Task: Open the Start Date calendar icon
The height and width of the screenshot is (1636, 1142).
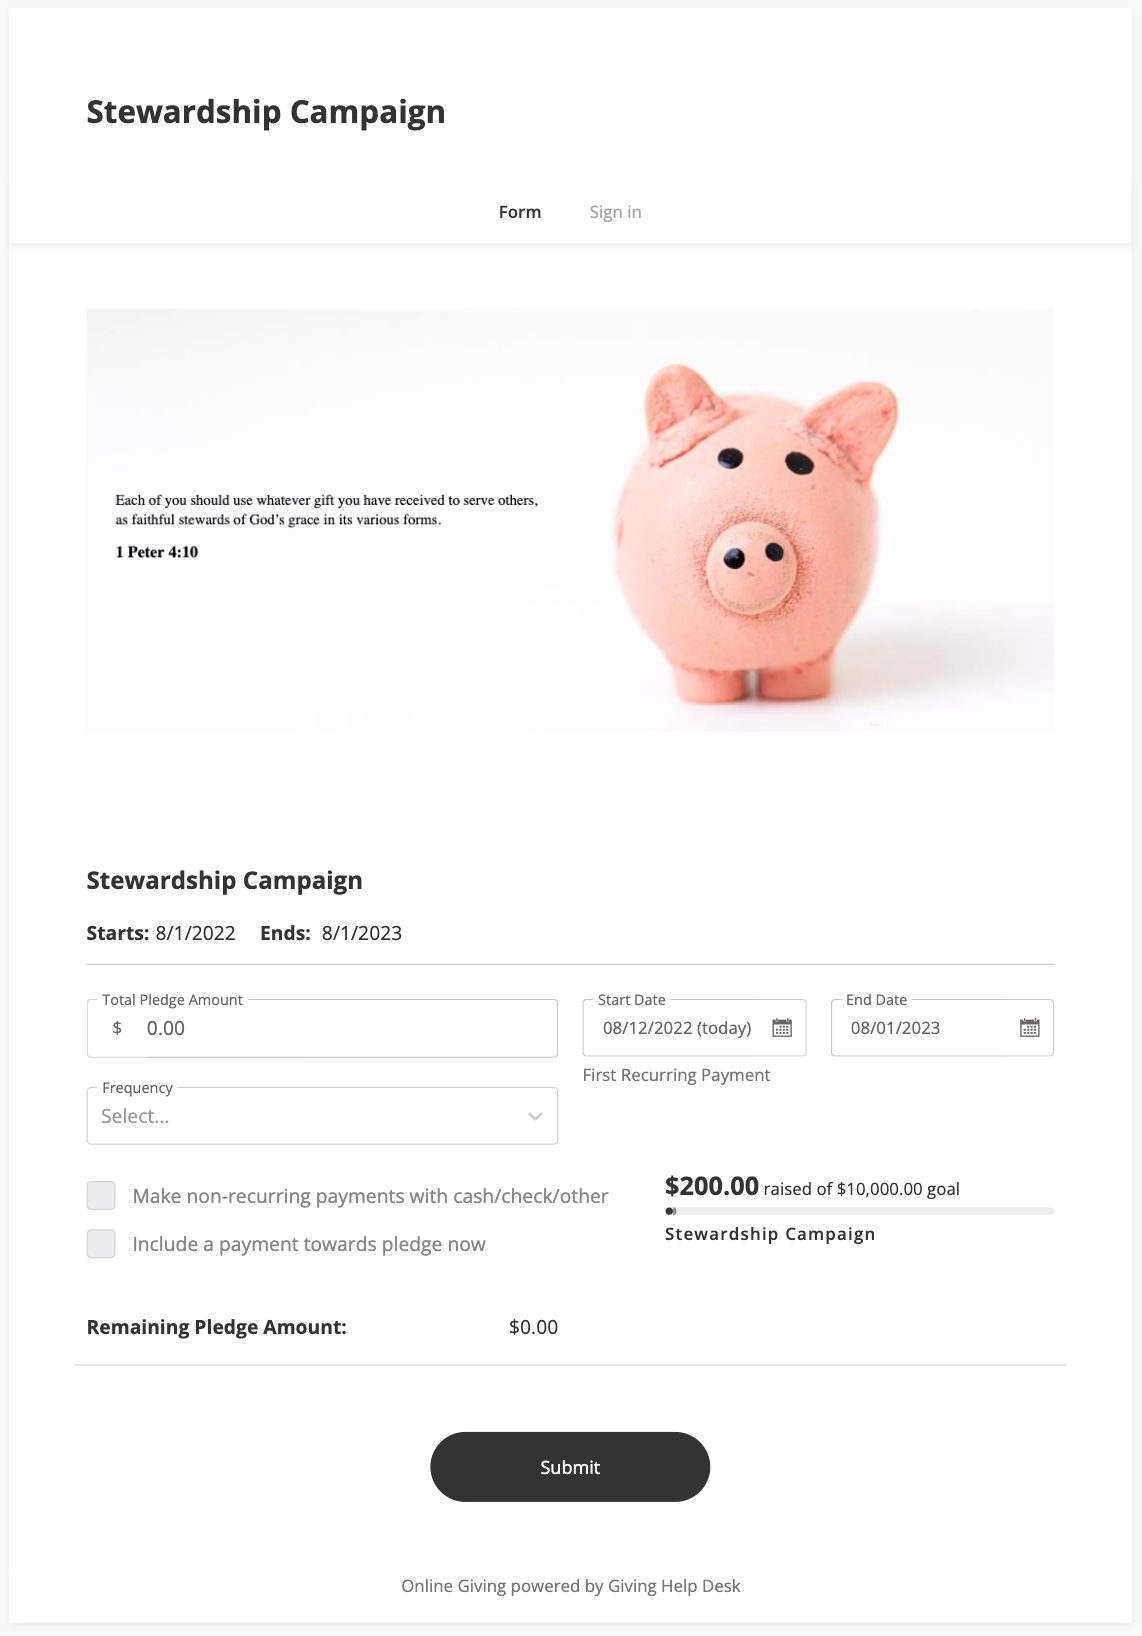Action: 782,1028
